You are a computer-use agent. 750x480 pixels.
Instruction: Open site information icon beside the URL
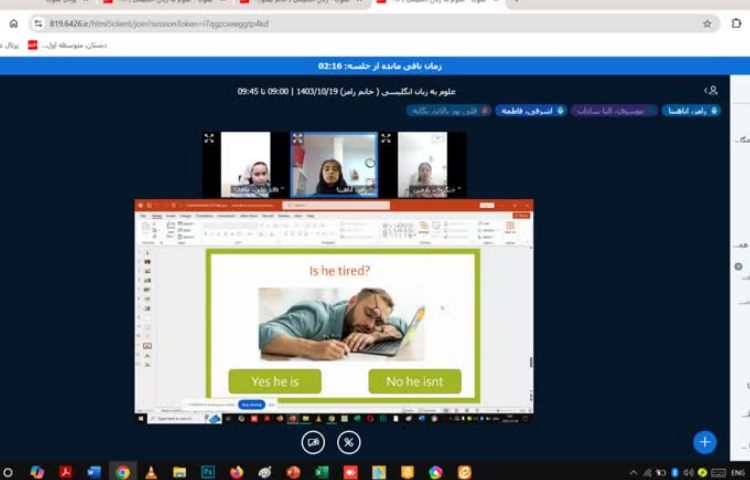(x=38, y=23)
